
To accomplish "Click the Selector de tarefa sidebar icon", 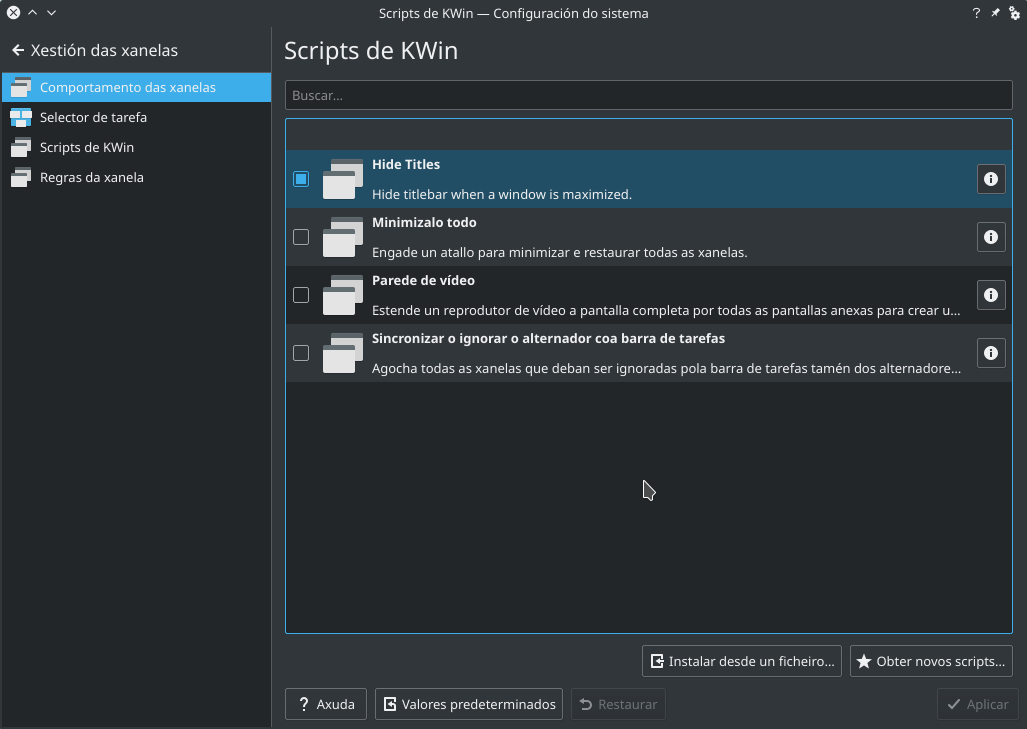I will (21, 117).
